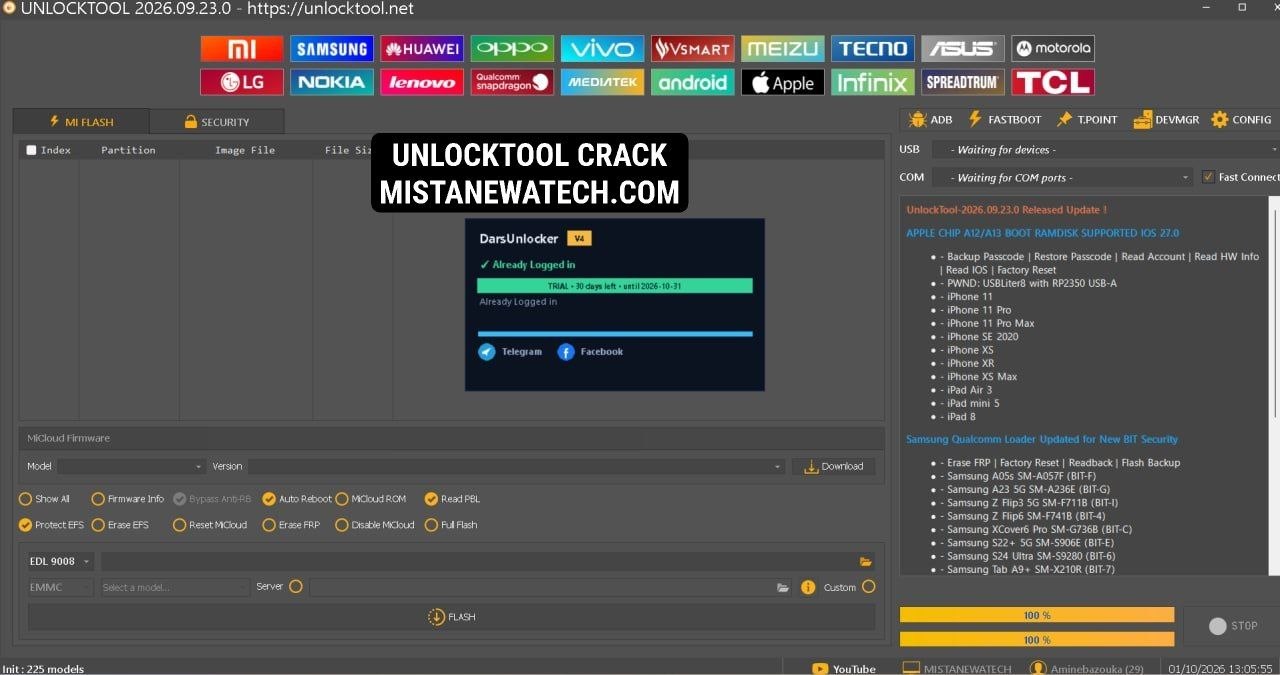The width and height of the screenshot is (1280, 675).
Task: Select the OPPO brand logo
Action: pos(512,48)
